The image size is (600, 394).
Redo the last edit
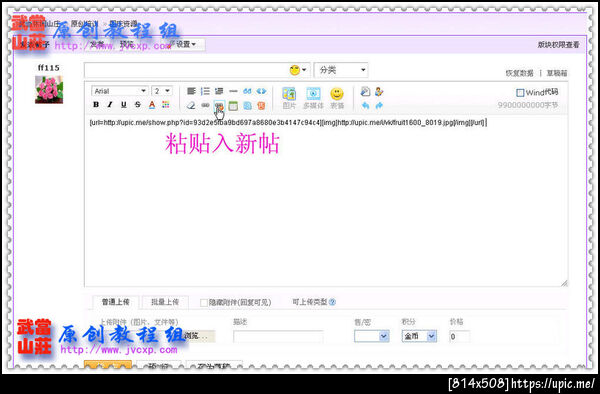[379, 105]
